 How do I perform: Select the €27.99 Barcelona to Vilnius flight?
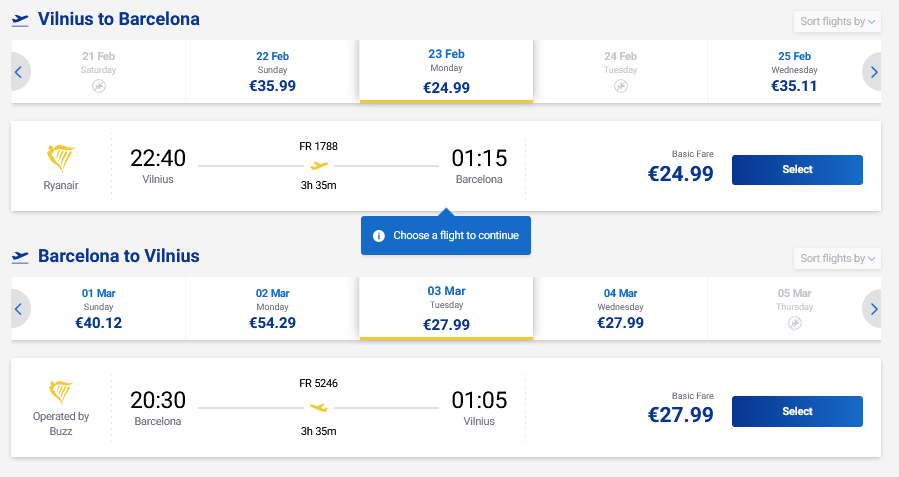(797, 412)
